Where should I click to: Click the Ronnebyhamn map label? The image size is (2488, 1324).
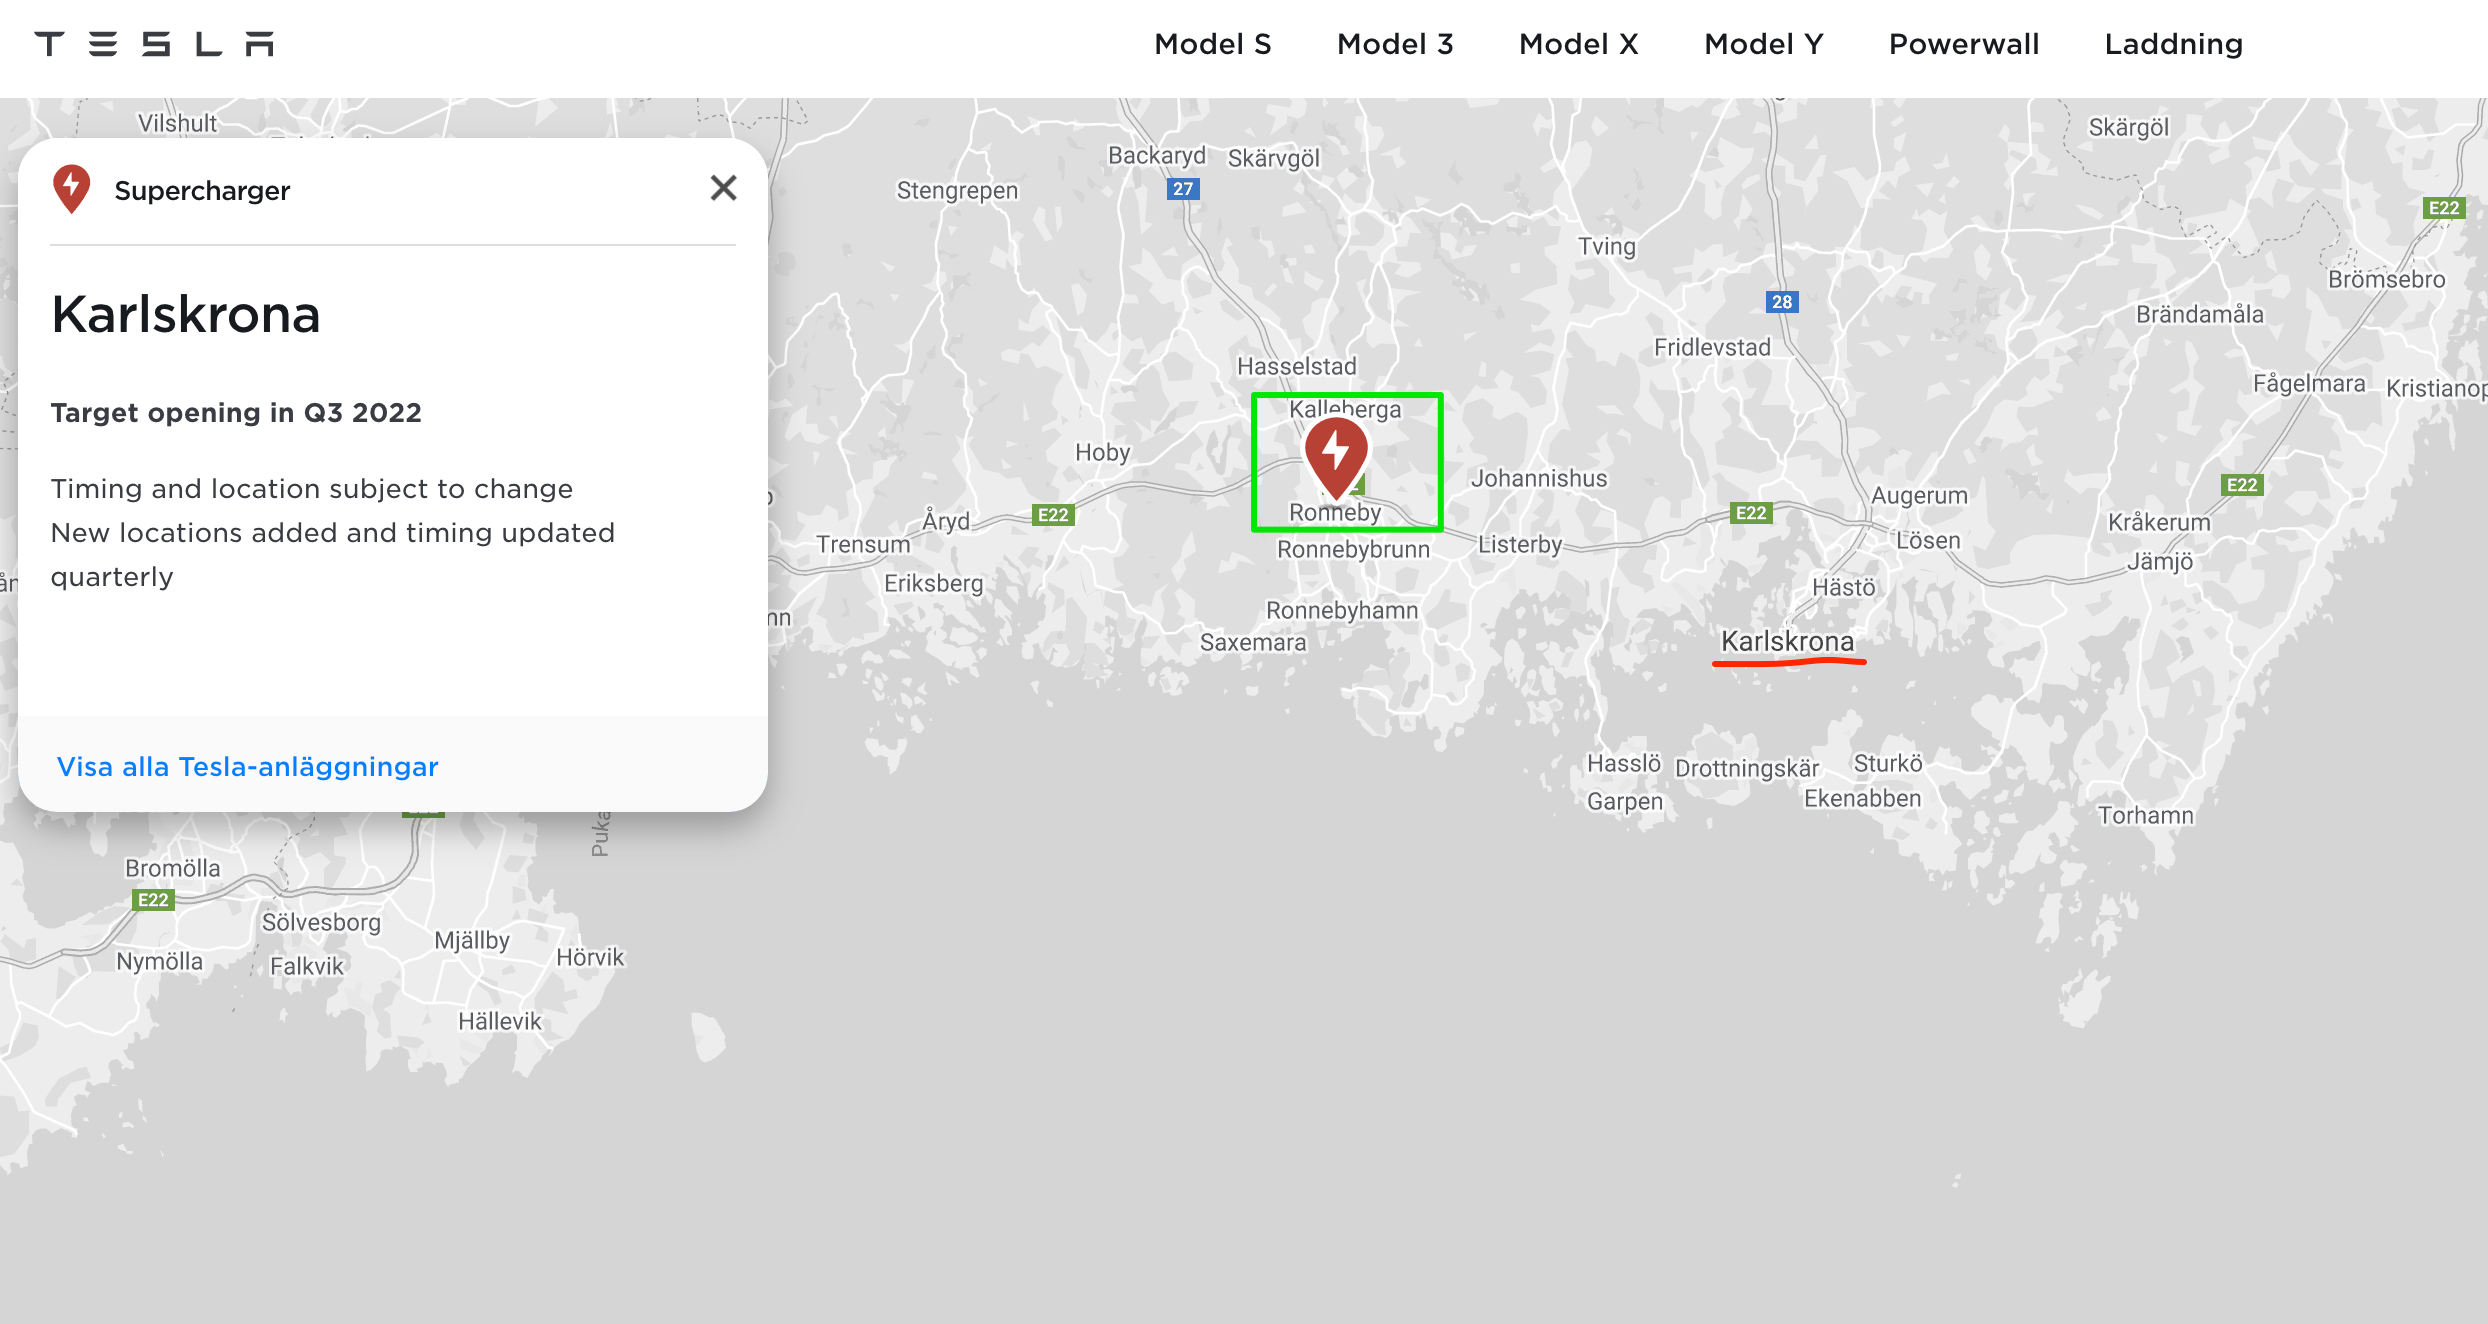coord(1342,610)
